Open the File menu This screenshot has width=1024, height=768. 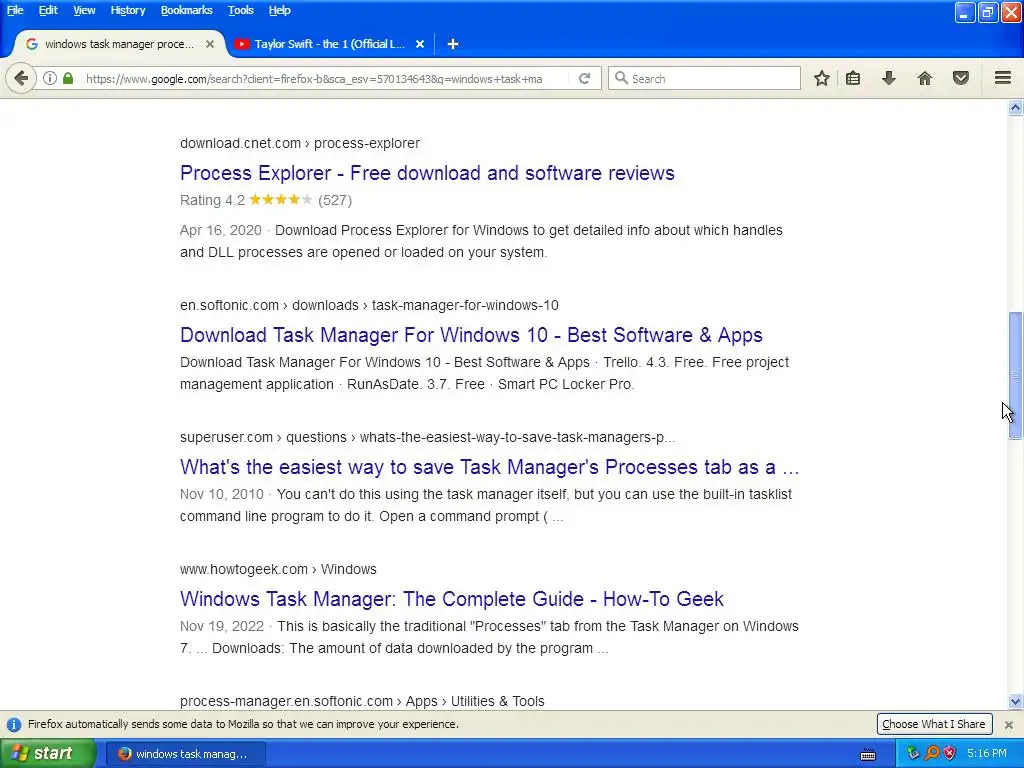tap(15, 10)
